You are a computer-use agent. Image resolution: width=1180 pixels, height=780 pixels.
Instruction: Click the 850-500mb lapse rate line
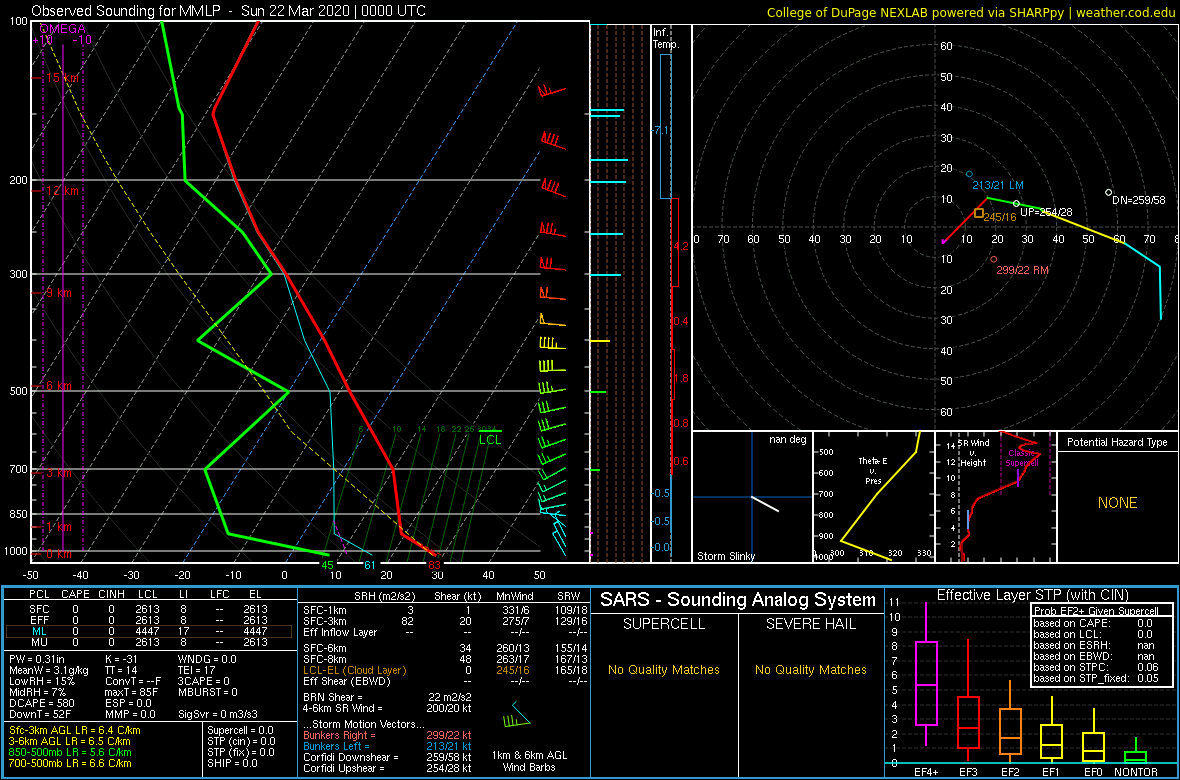click(x=70, y=752)
